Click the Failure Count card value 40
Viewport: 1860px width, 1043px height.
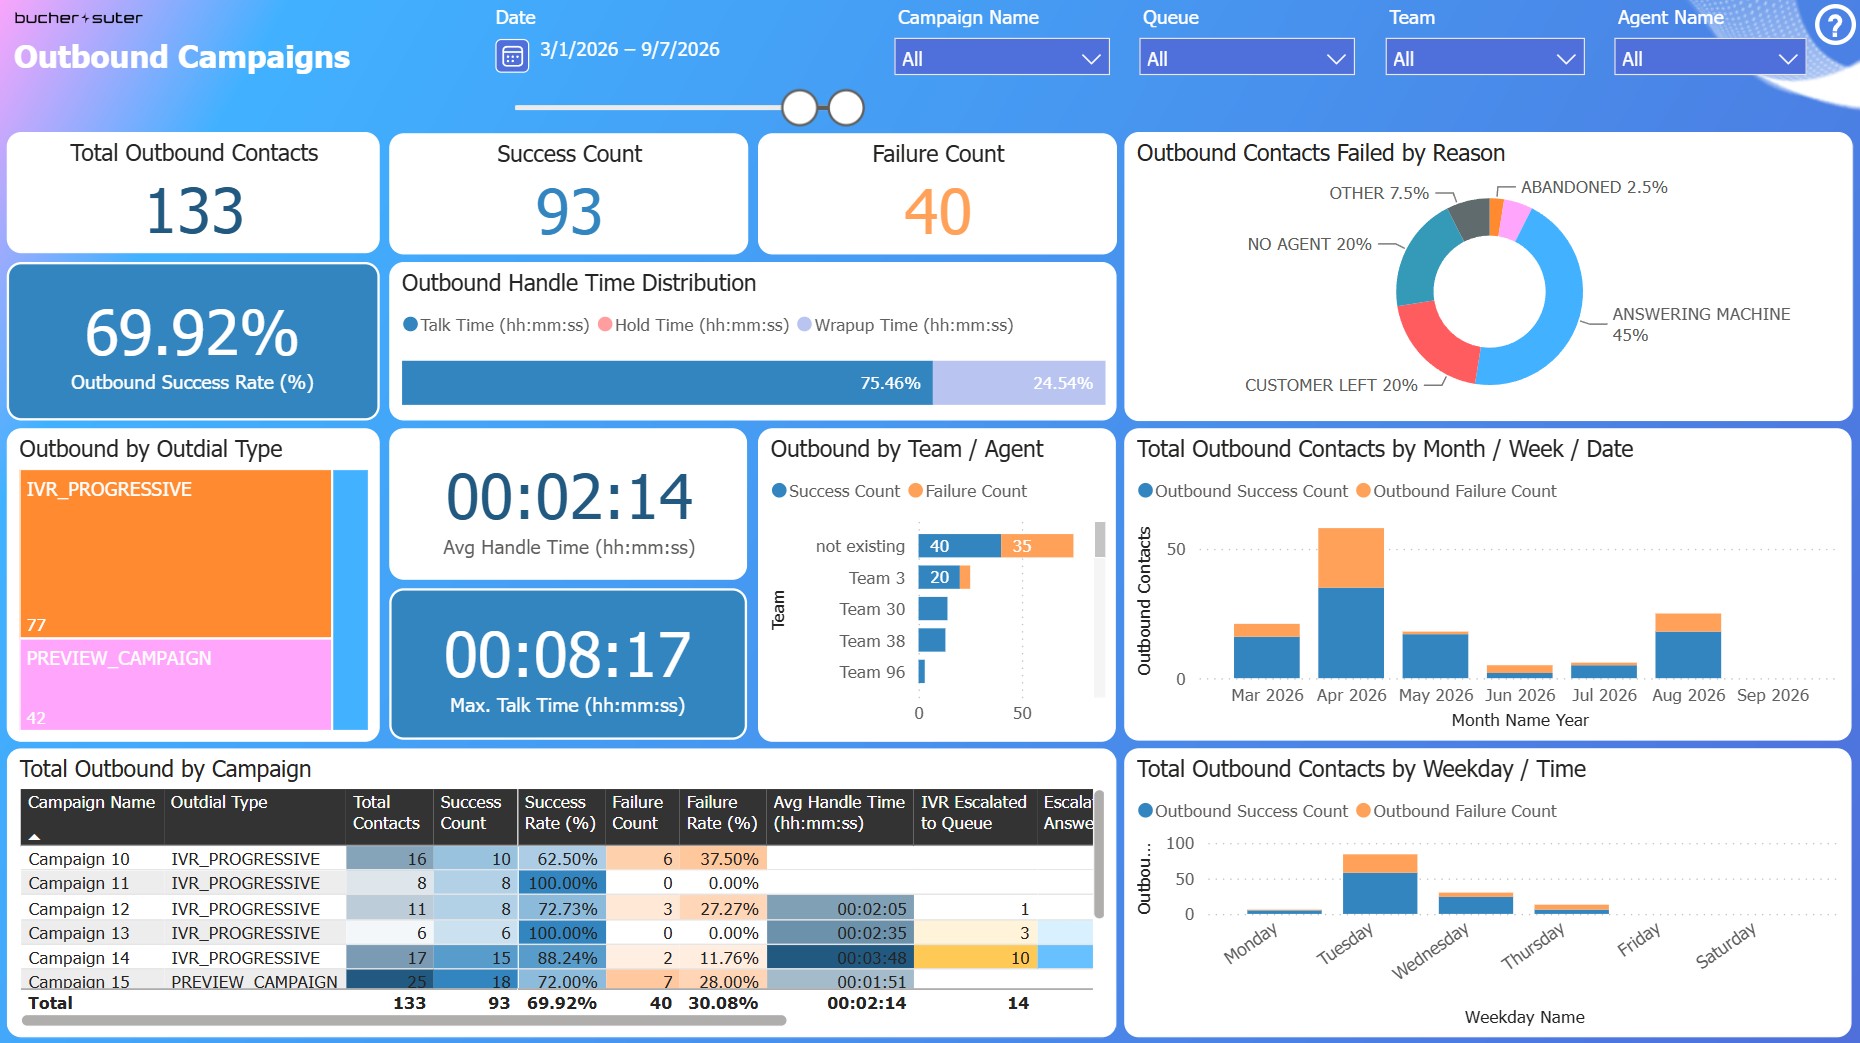point(938,212)
